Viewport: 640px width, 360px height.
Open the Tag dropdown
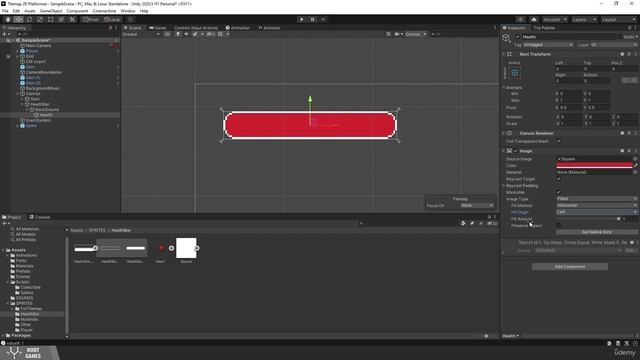coord(547,44)
